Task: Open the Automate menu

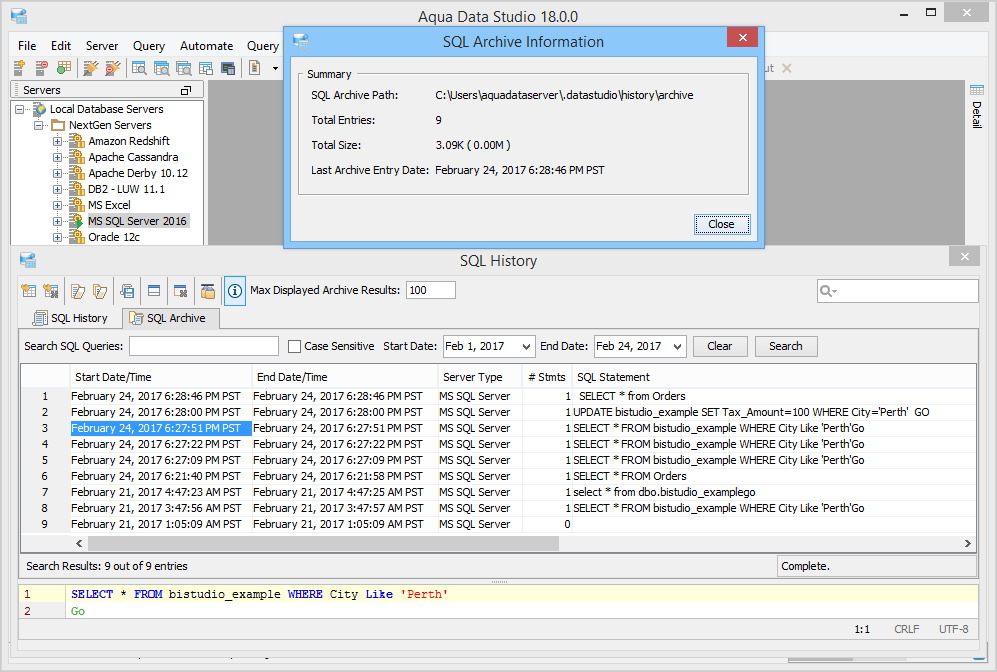Action: (x=206, y=46)
